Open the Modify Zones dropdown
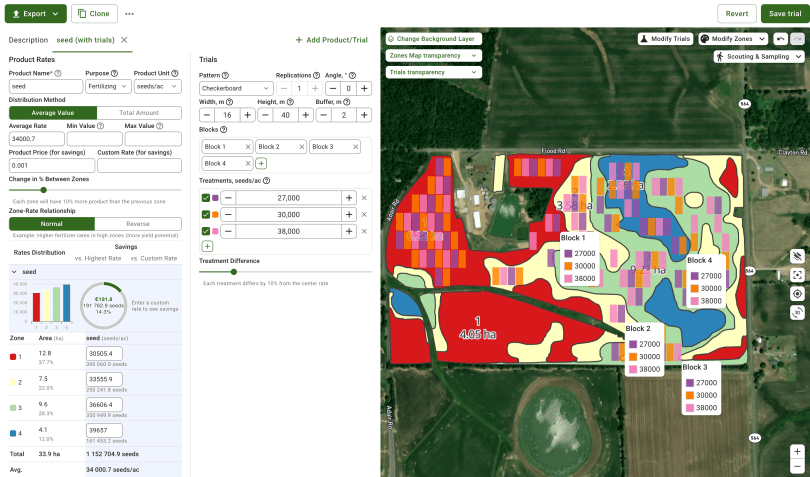 point(733,39)
